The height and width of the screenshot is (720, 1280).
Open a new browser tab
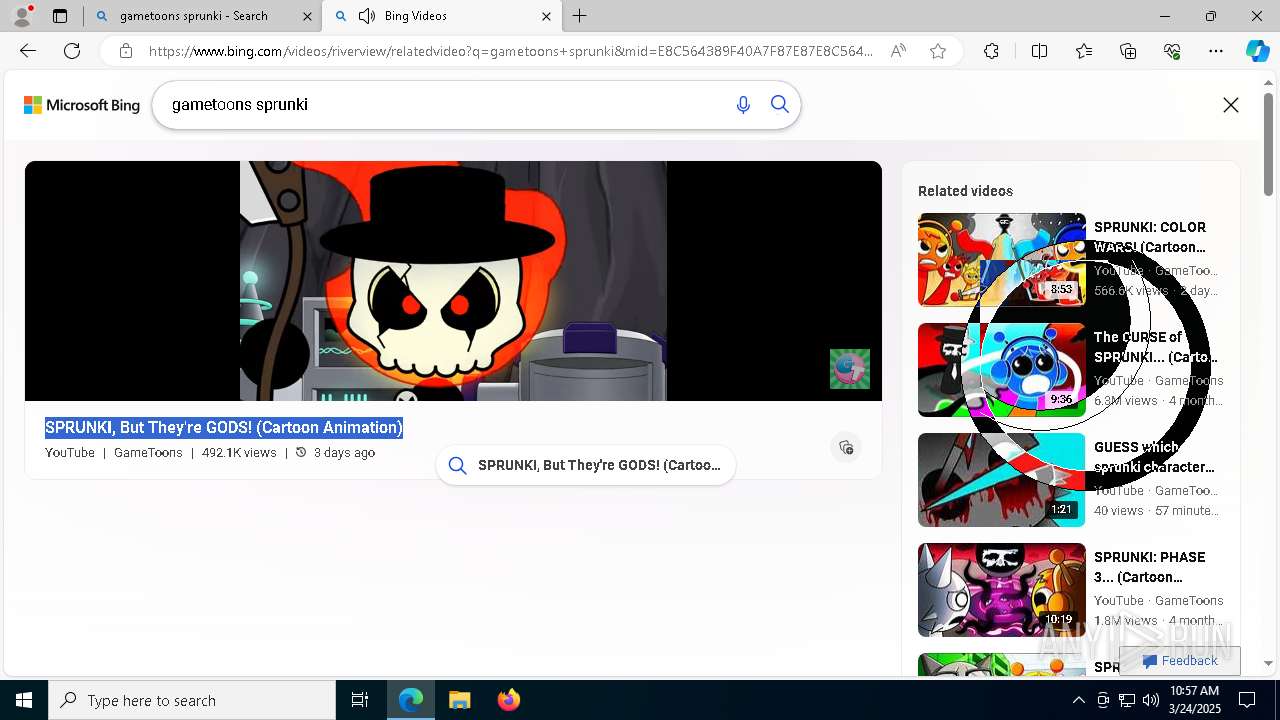[580, 16]
